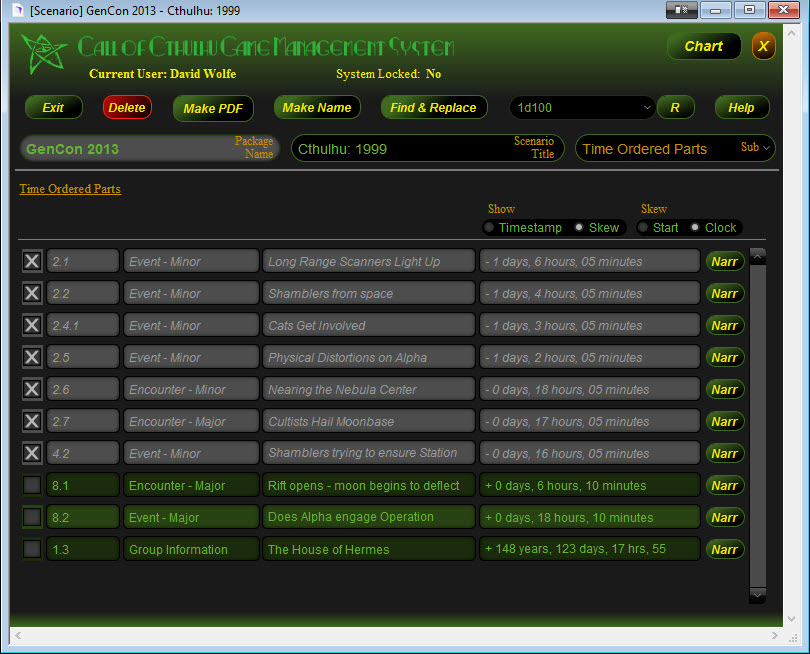Image resolution: width=810 pixels, height=654 pixels.
Task: Click the red Delete button
Action: (x=127, y=107)
